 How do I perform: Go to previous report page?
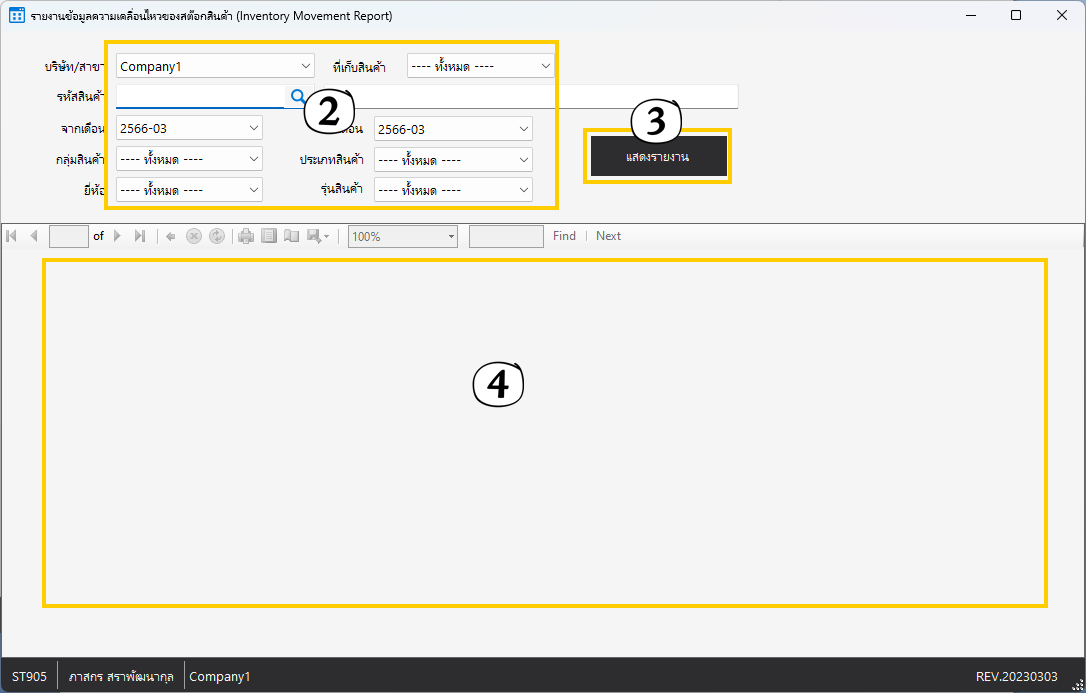click(x=34, y=236)
